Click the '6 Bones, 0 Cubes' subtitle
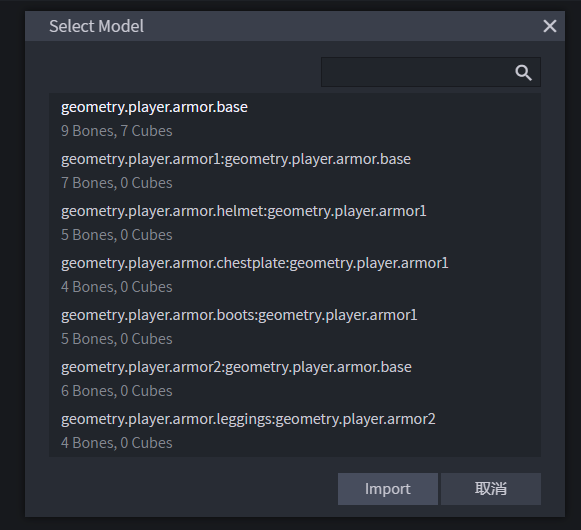The image size is (581, 530). point(117,391)
